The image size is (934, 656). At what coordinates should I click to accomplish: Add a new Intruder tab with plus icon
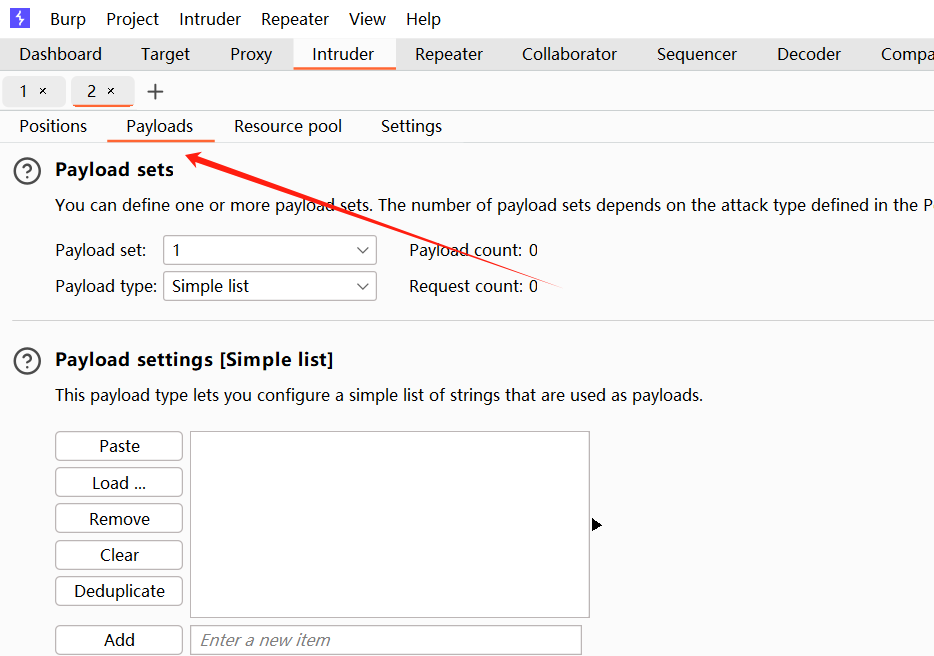(x=155, y=92)
